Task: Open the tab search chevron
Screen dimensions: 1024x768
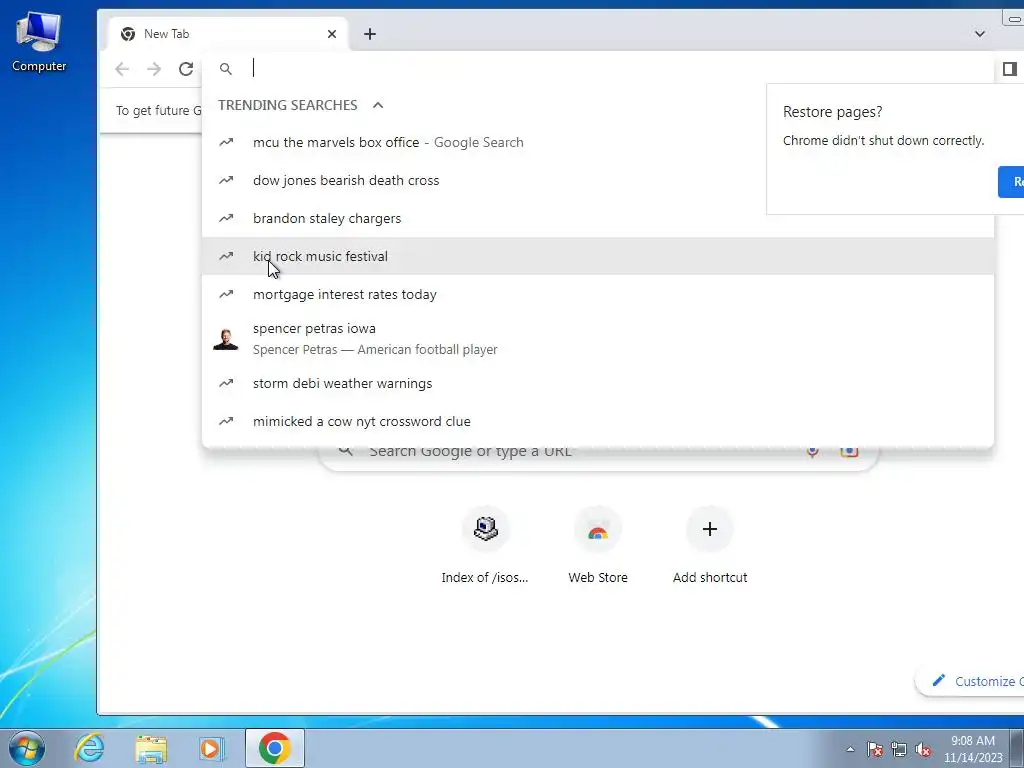Action: click(x=980, y=34)
